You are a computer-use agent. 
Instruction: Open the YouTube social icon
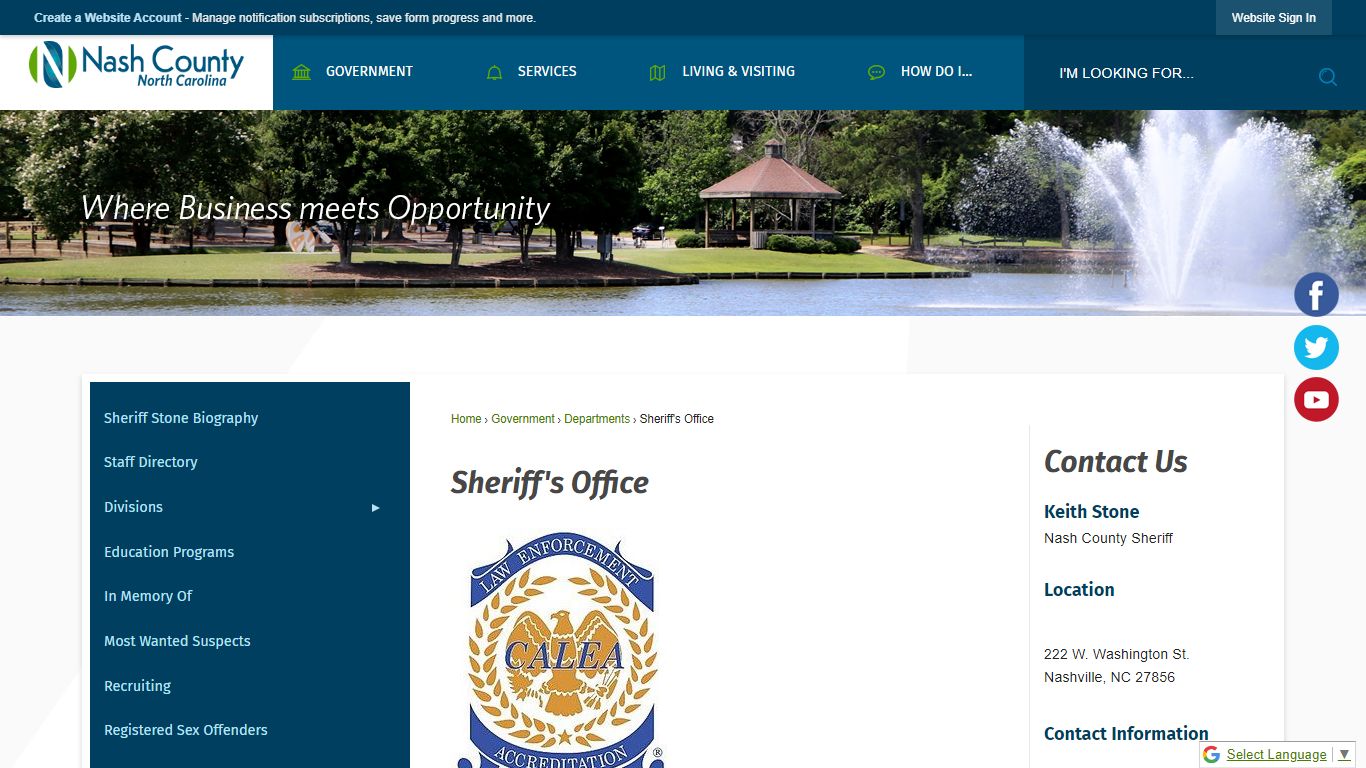pos(1316,399)
